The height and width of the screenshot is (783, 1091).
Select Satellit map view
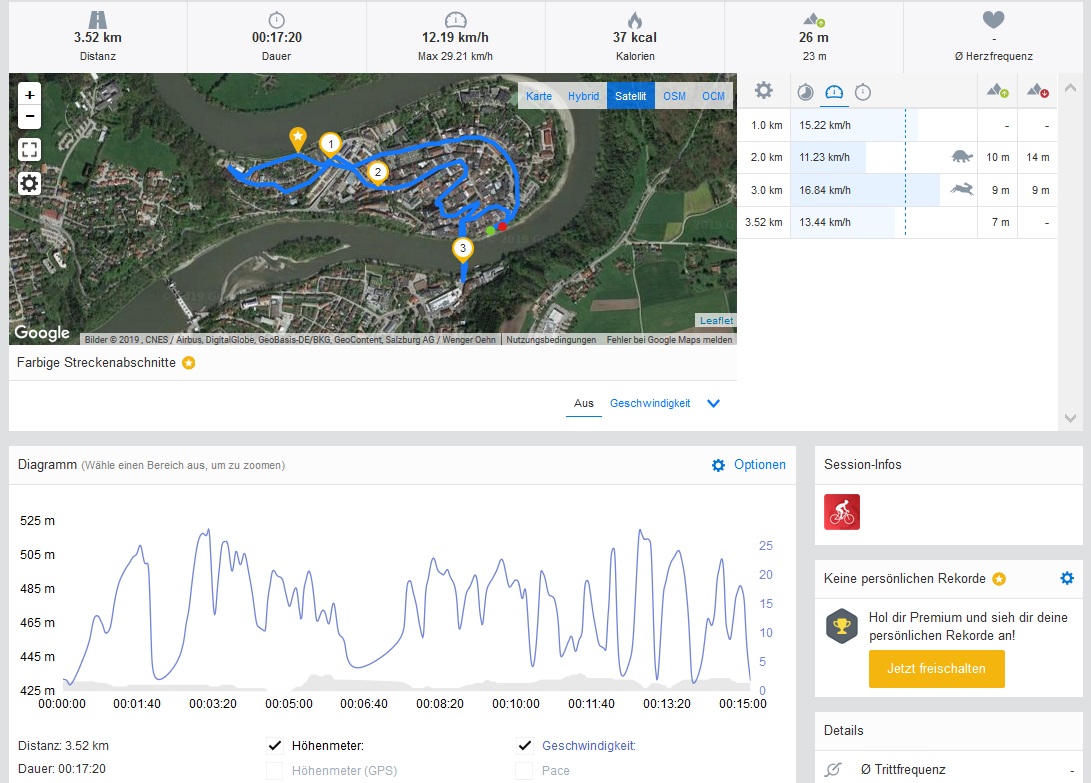(630, 96)
